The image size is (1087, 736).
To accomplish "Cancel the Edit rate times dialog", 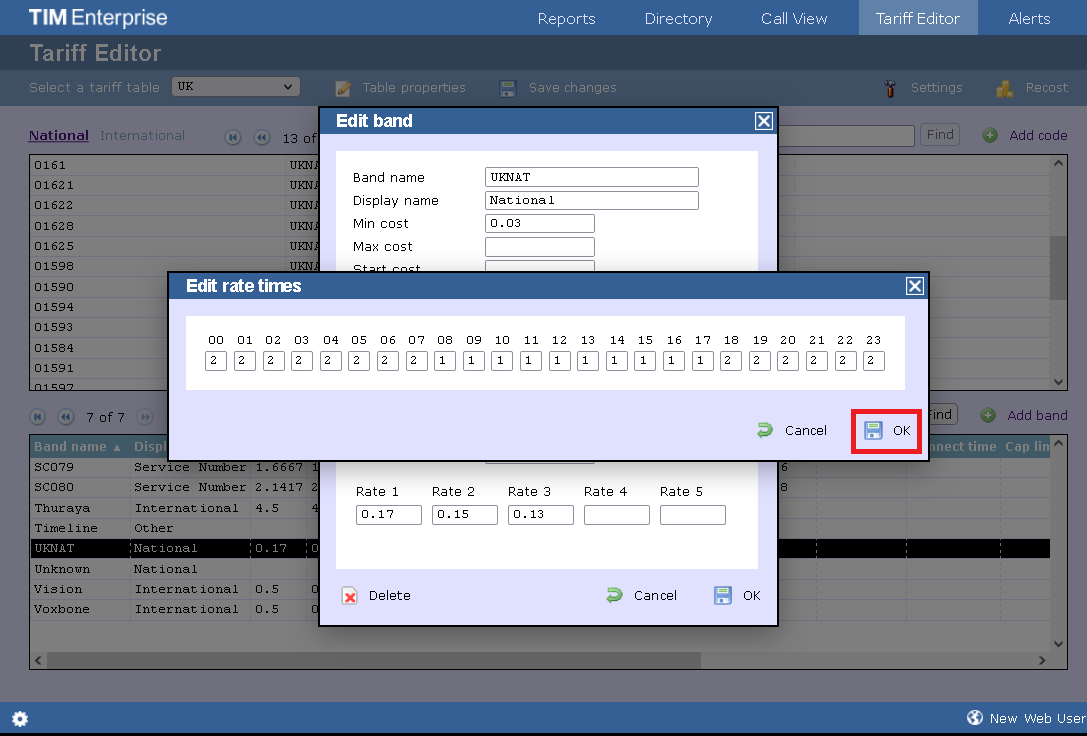I will [x=792, y=430].
